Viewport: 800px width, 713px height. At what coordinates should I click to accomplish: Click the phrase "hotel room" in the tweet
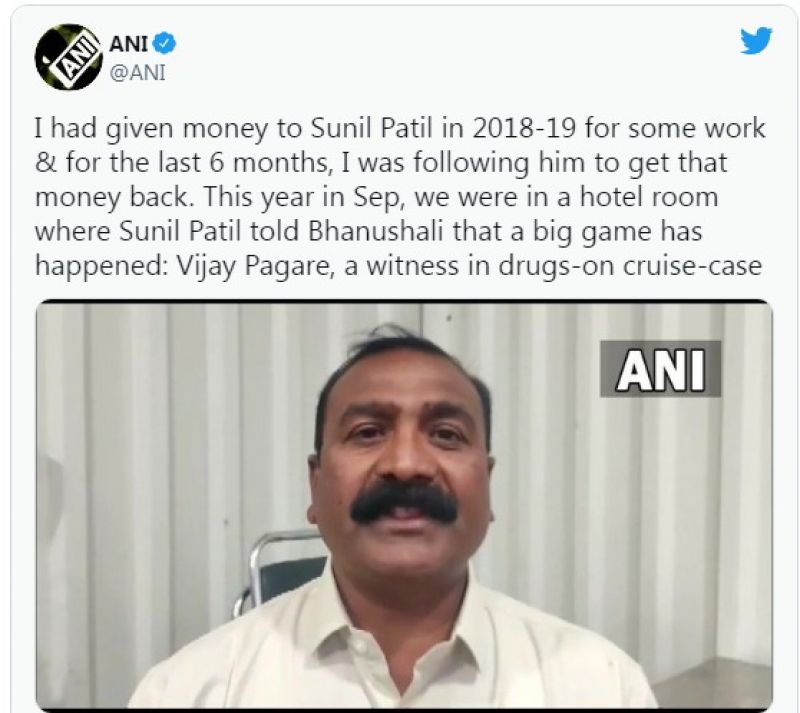649,197
